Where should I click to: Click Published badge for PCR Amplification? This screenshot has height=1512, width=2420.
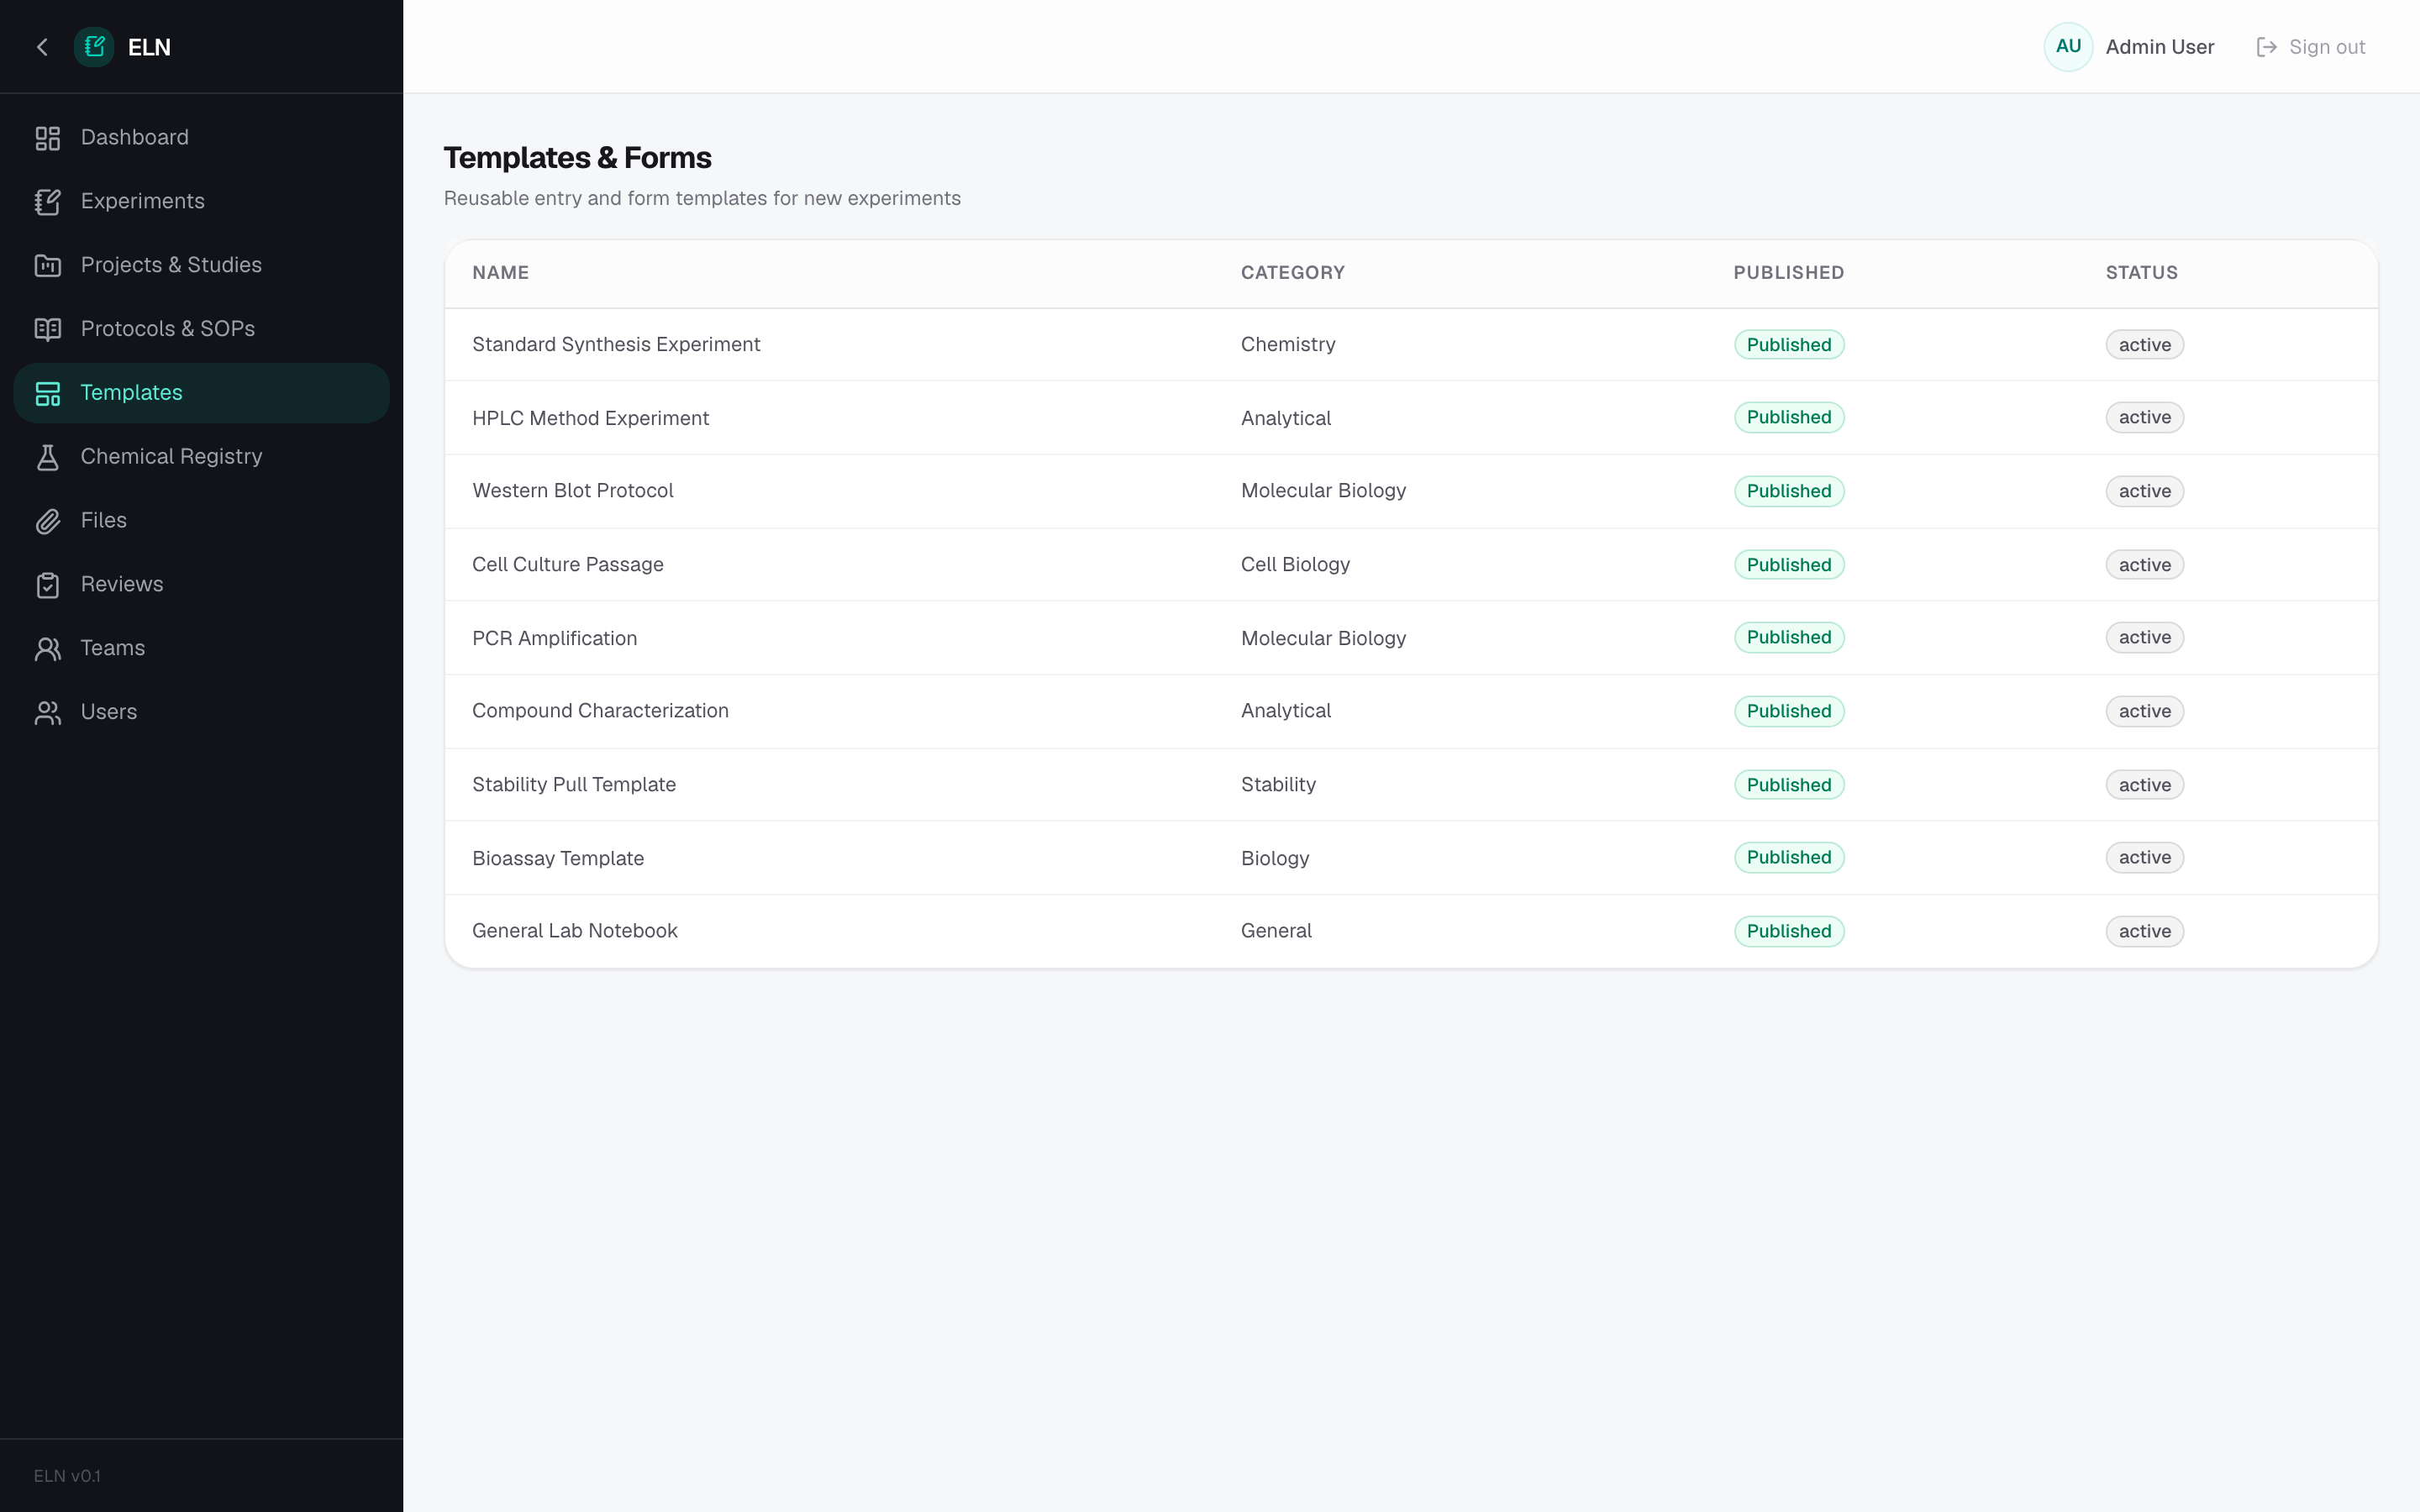(x=1789, y=638)
